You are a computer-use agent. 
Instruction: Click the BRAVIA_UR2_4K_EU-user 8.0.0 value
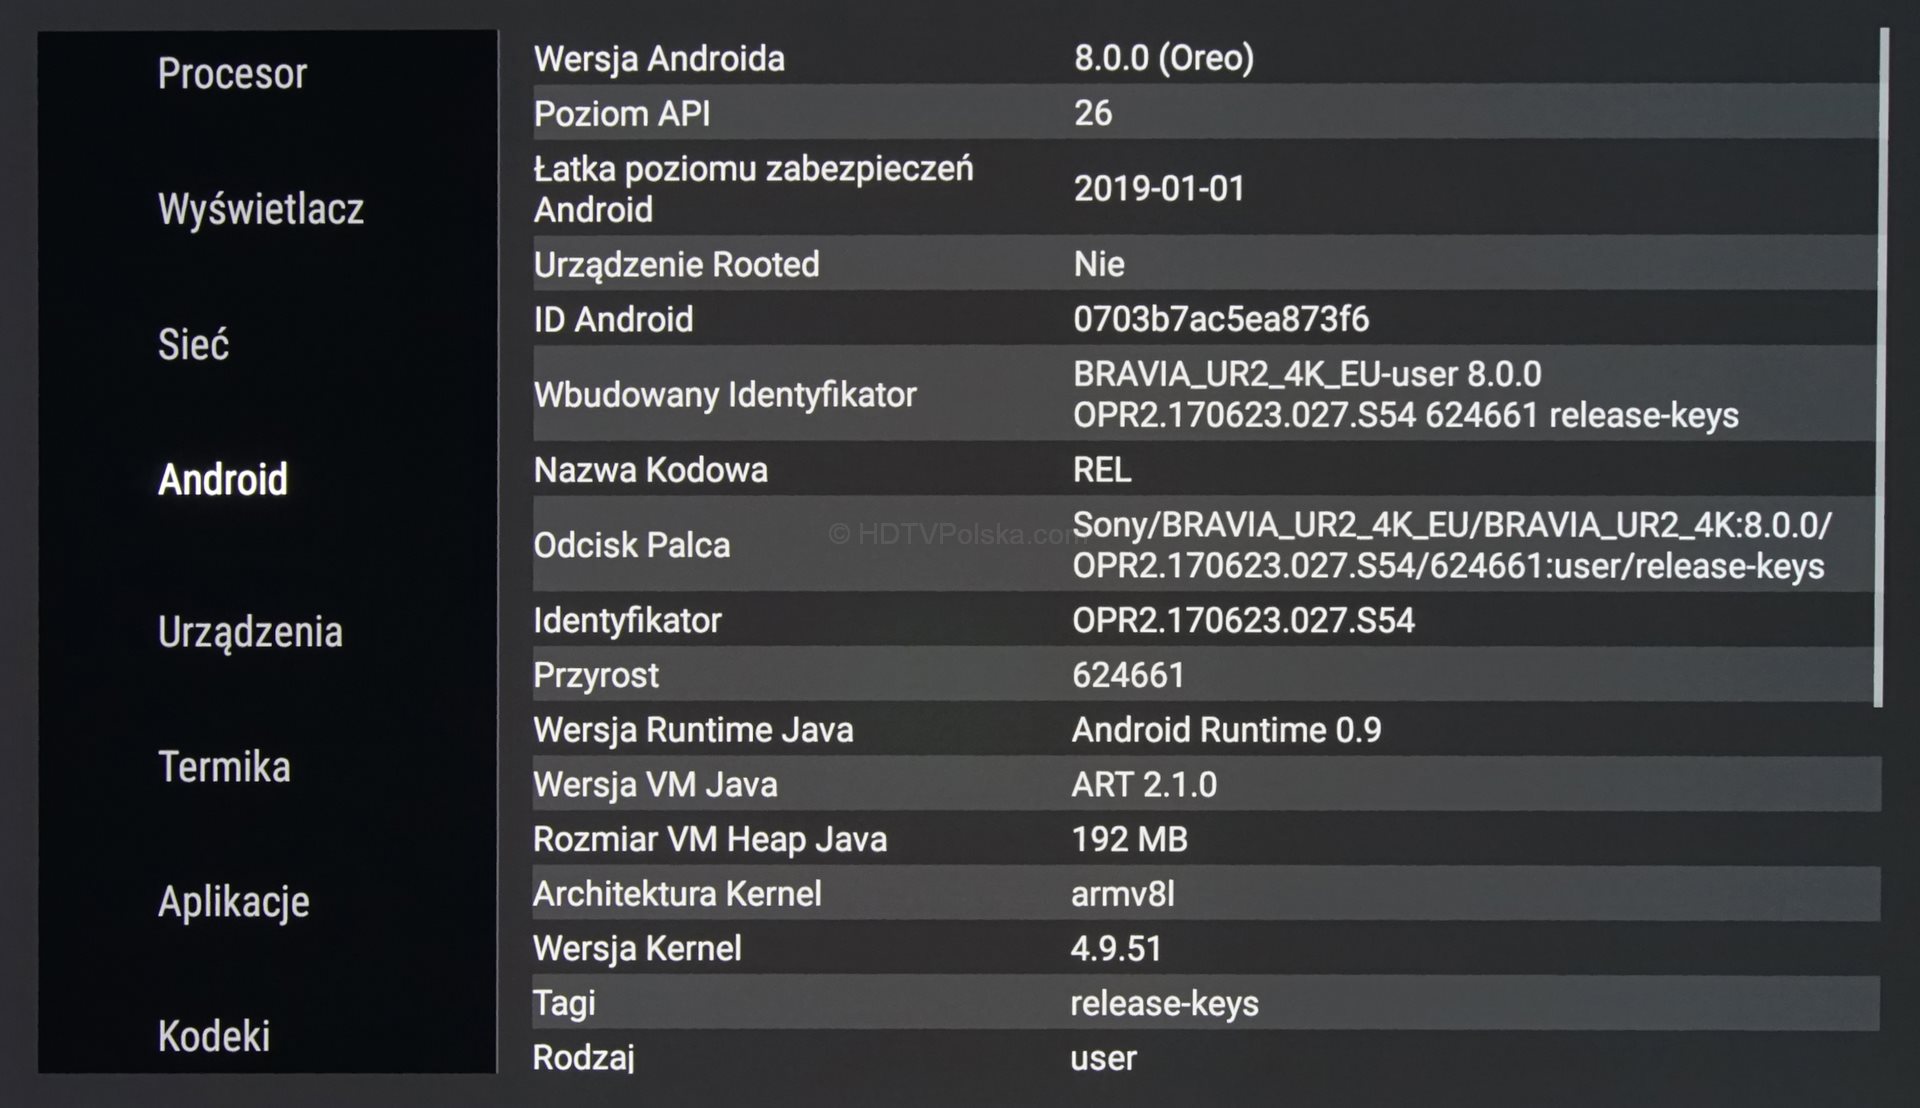click(1406, 395)
